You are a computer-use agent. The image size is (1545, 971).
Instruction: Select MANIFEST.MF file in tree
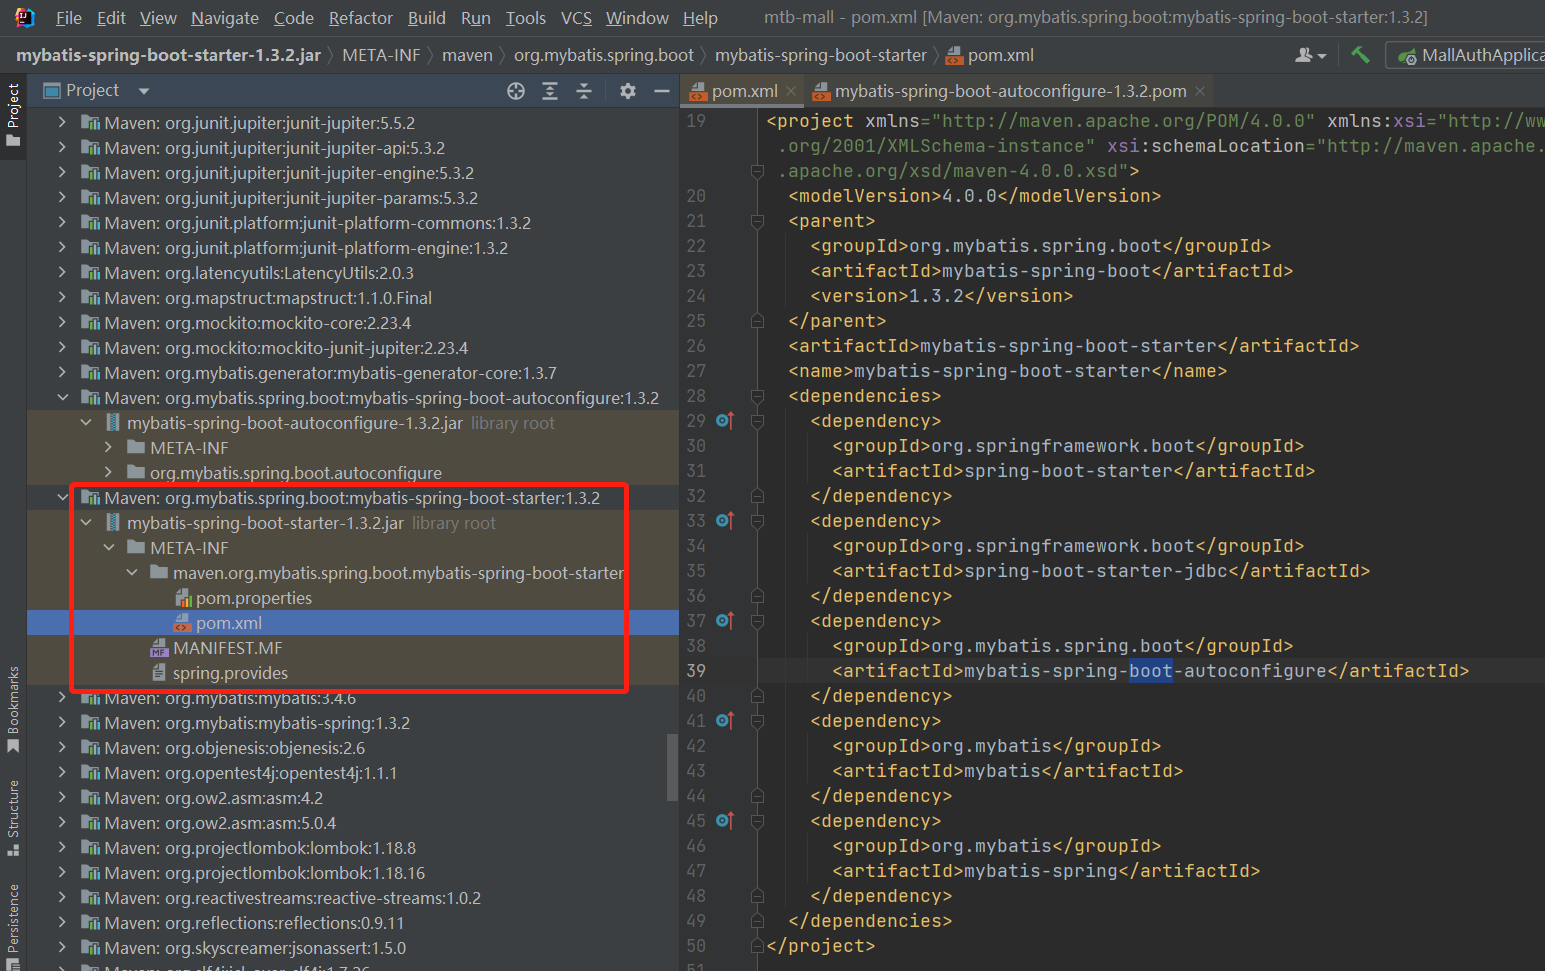click(216, 648)
